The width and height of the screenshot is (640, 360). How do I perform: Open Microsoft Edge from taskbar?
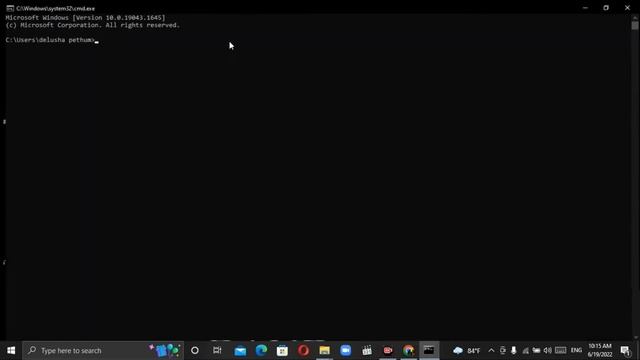[261, 351]
